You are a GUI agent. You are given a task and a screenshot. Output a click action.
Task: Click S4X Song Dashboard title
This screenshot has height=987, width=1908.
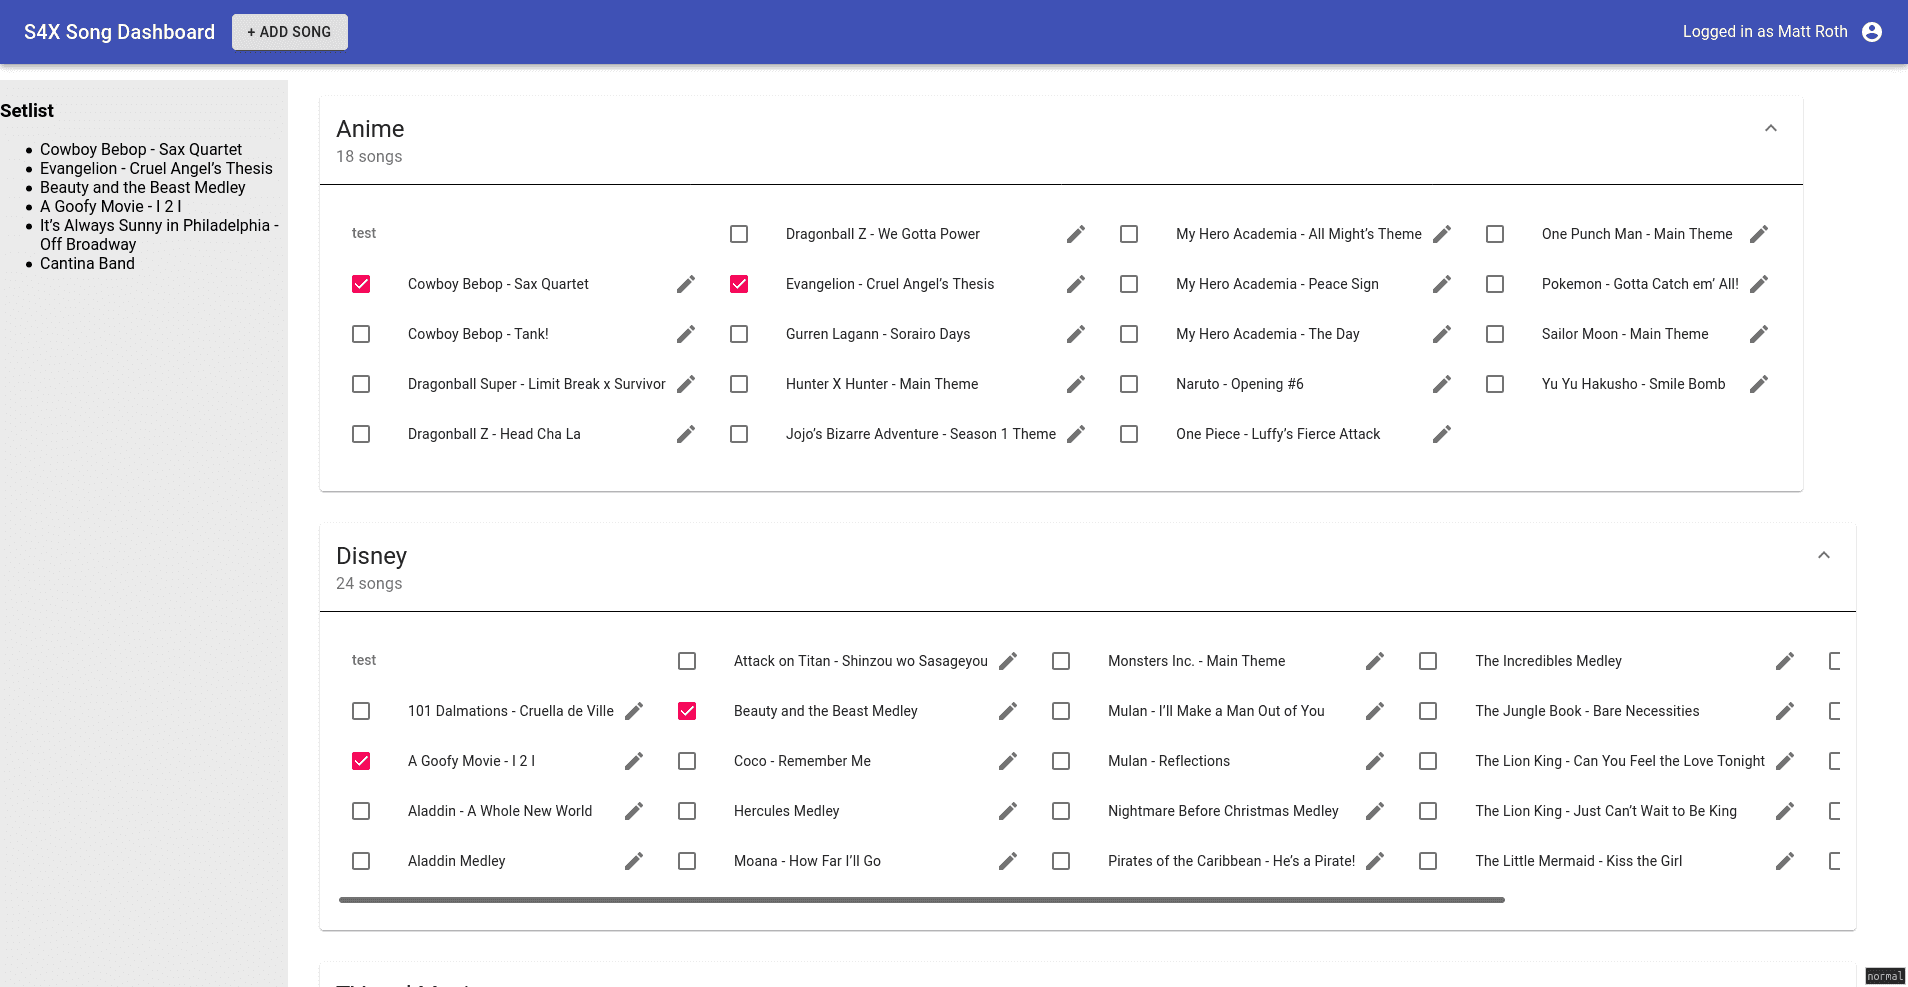(119, 32)
